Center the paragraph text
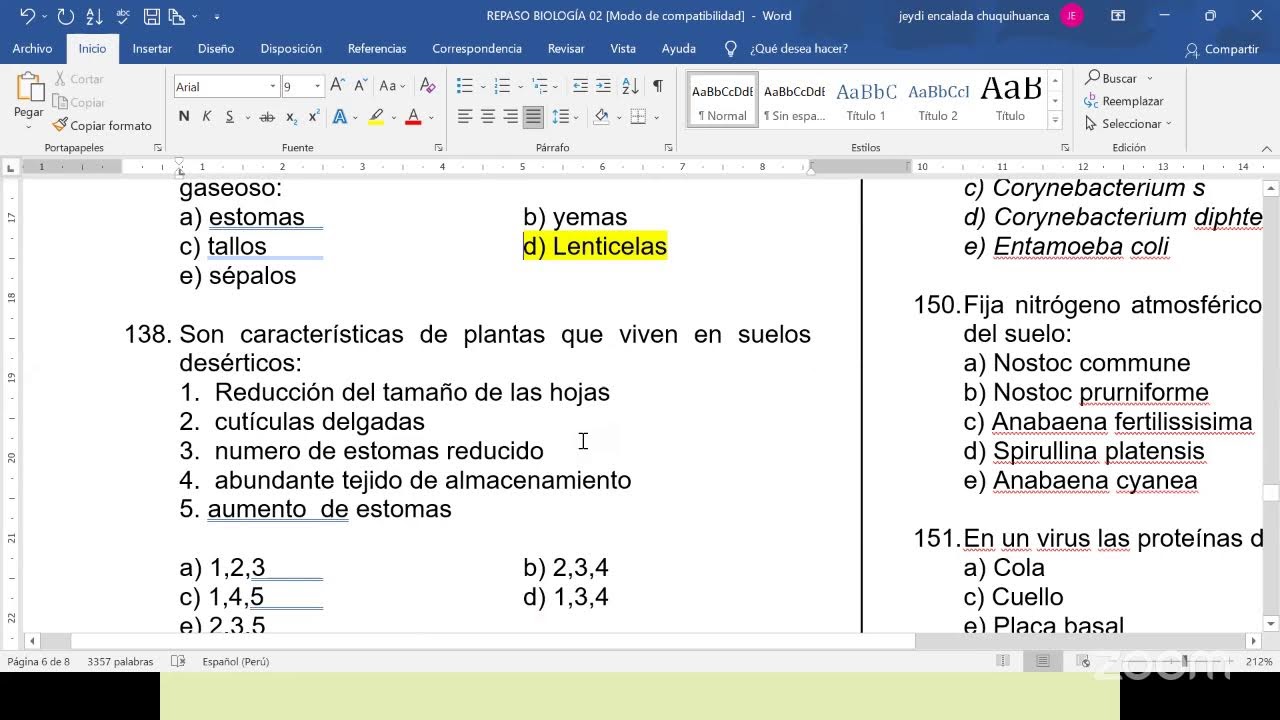 [x=488, y=117]
